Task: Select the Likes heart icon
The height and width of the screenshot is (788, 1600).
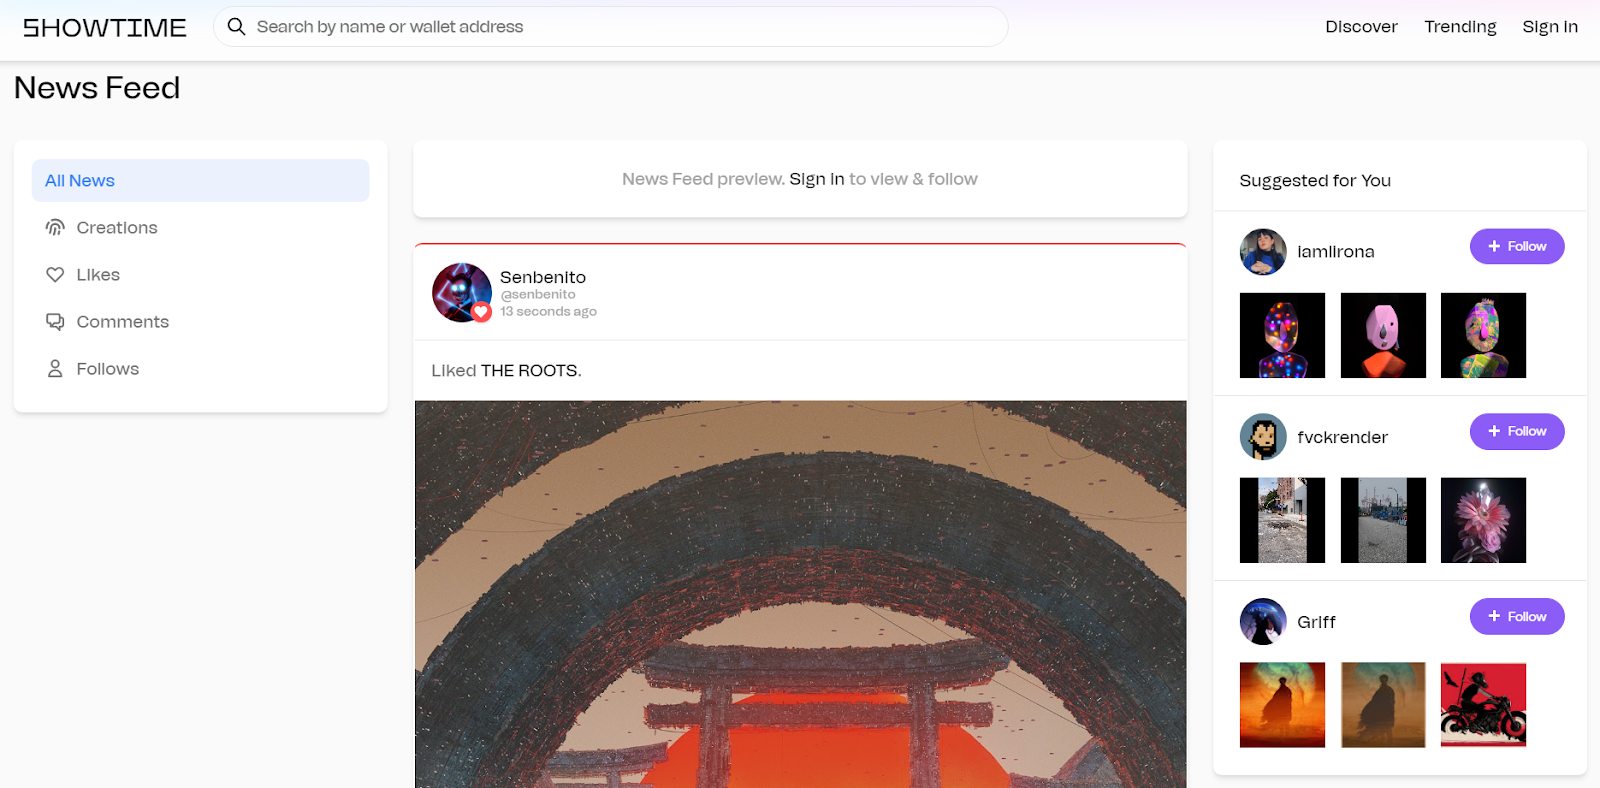Action: click(x=55, y=275)
